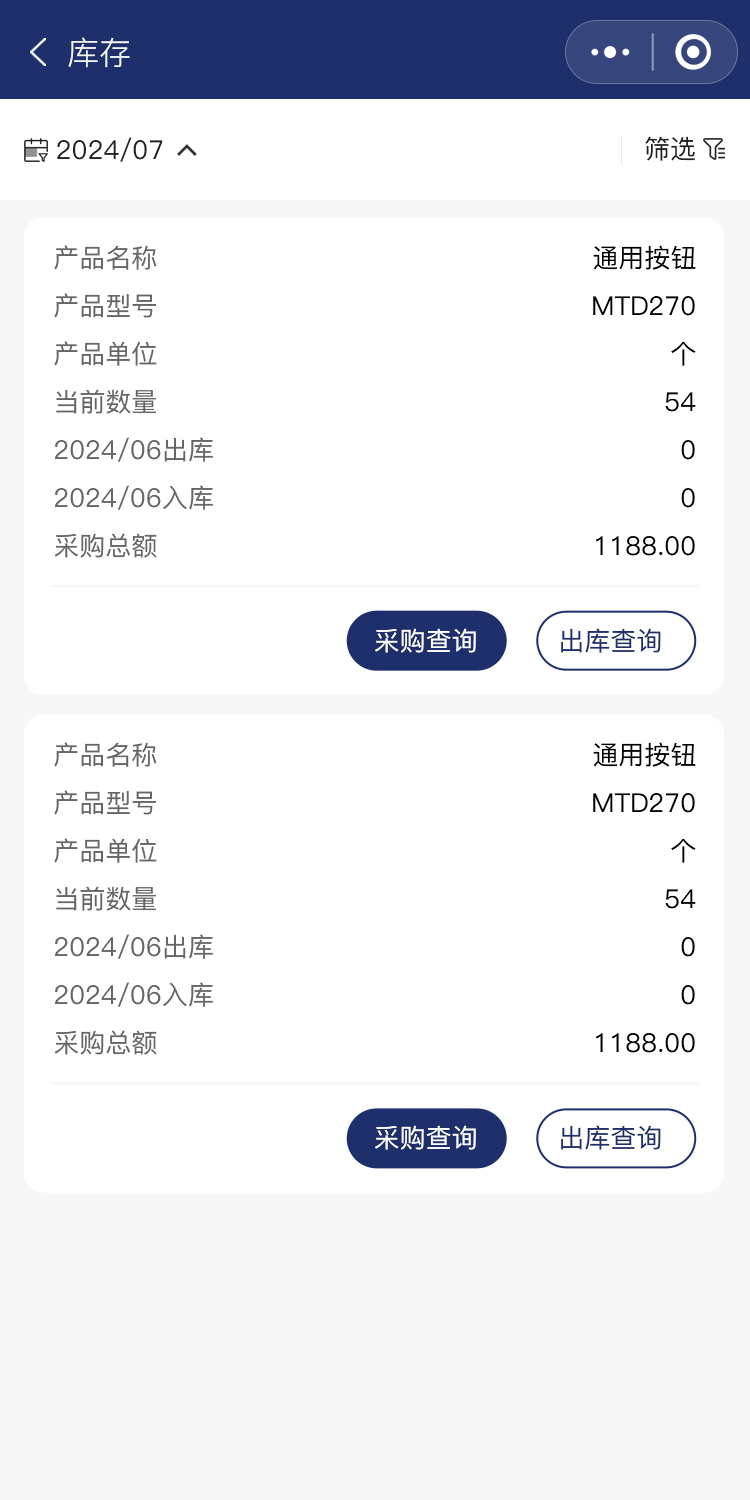The width and height of the screenshot is (750, 1500).
Task: Click first card's 采购总额 value 1188.00
Action: 644,546
